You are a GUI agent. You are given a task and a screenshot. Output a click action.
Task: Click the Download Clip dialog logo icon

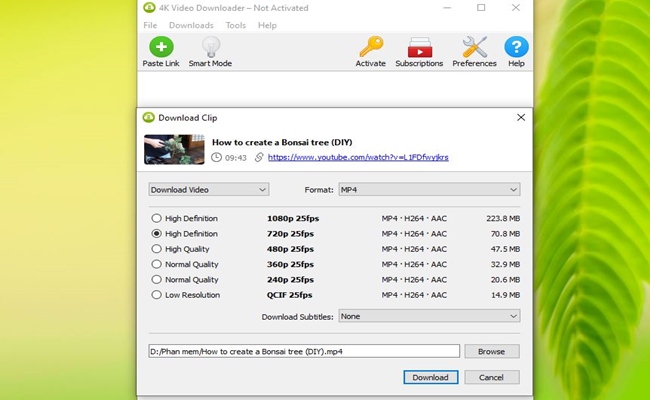tap(148, 117)
